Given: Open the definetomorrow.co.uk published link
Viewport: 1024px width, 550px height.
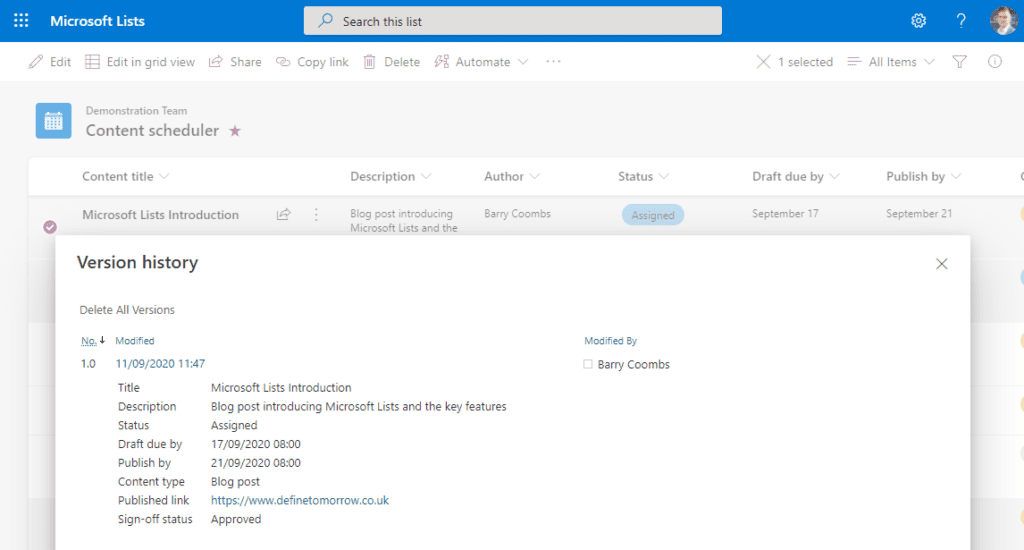Looking at the screenshot, I should pyautogui.click(x=300, y=500).
